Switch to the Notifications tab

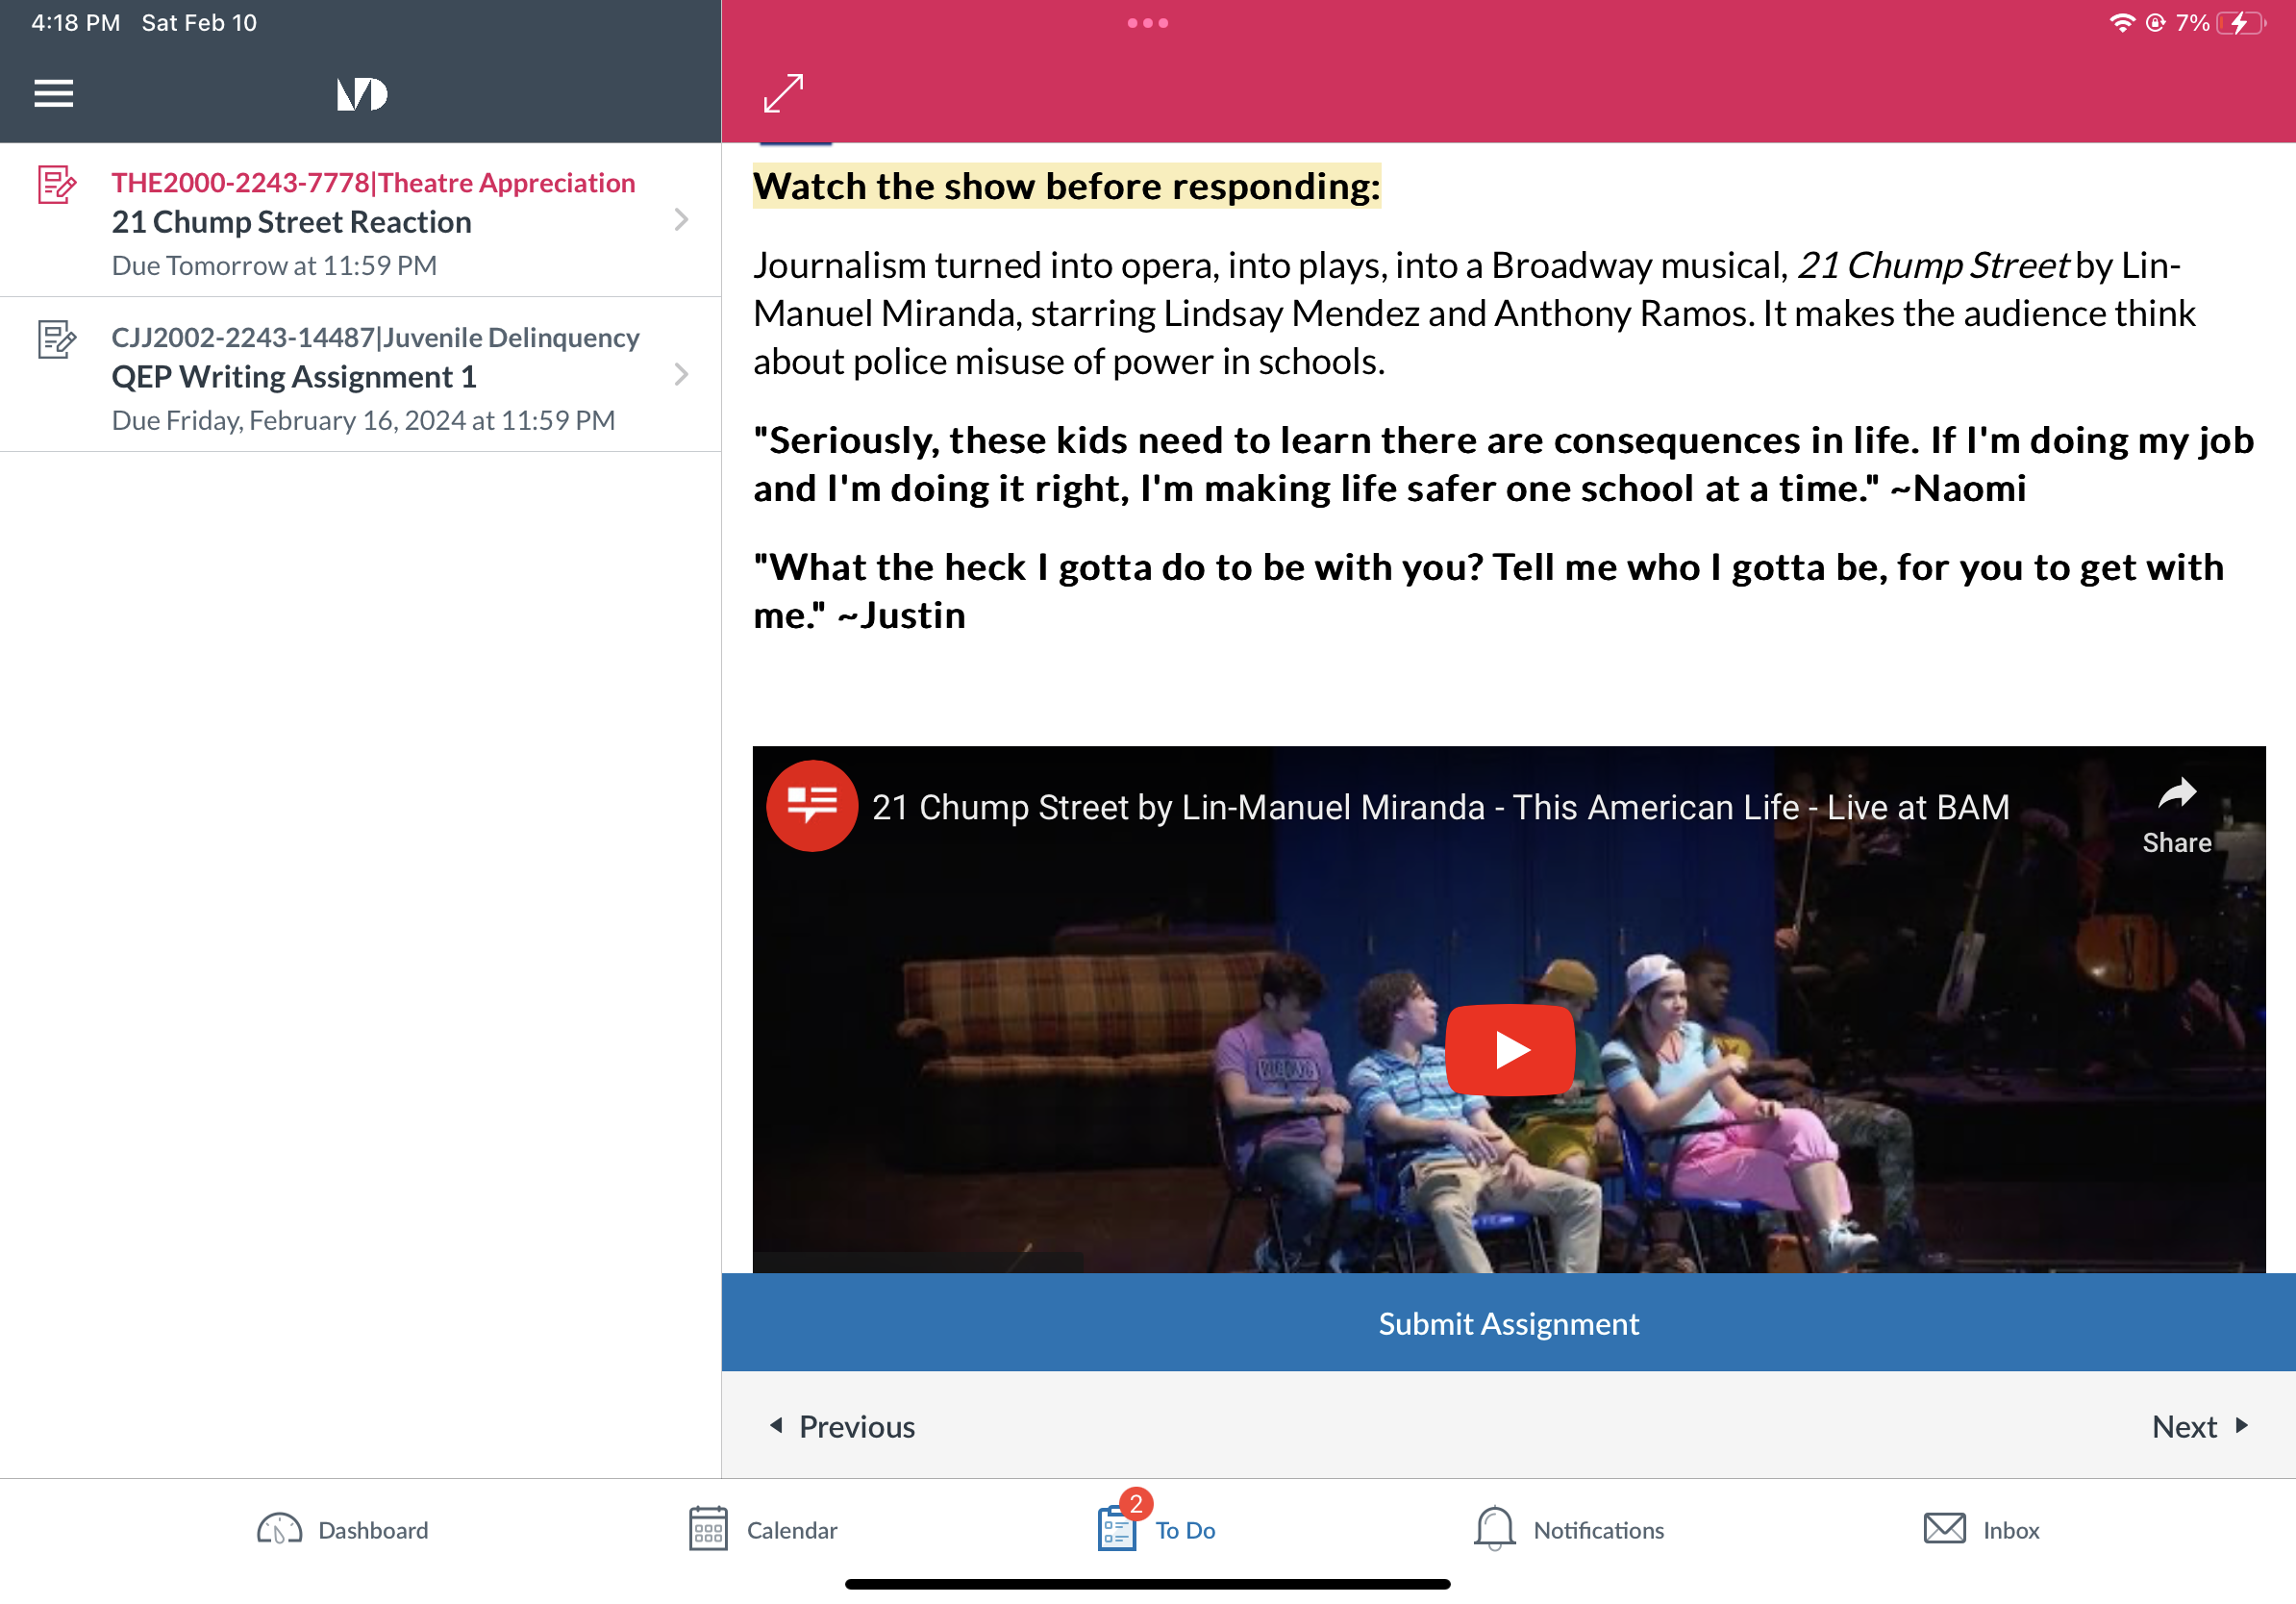click(x=1569, y=1531)
